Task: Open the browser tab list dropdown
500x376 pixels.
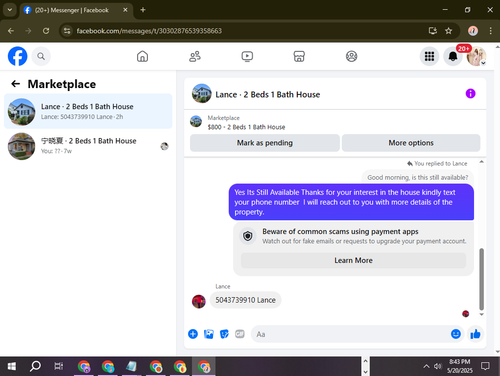Action: point(10,10)
